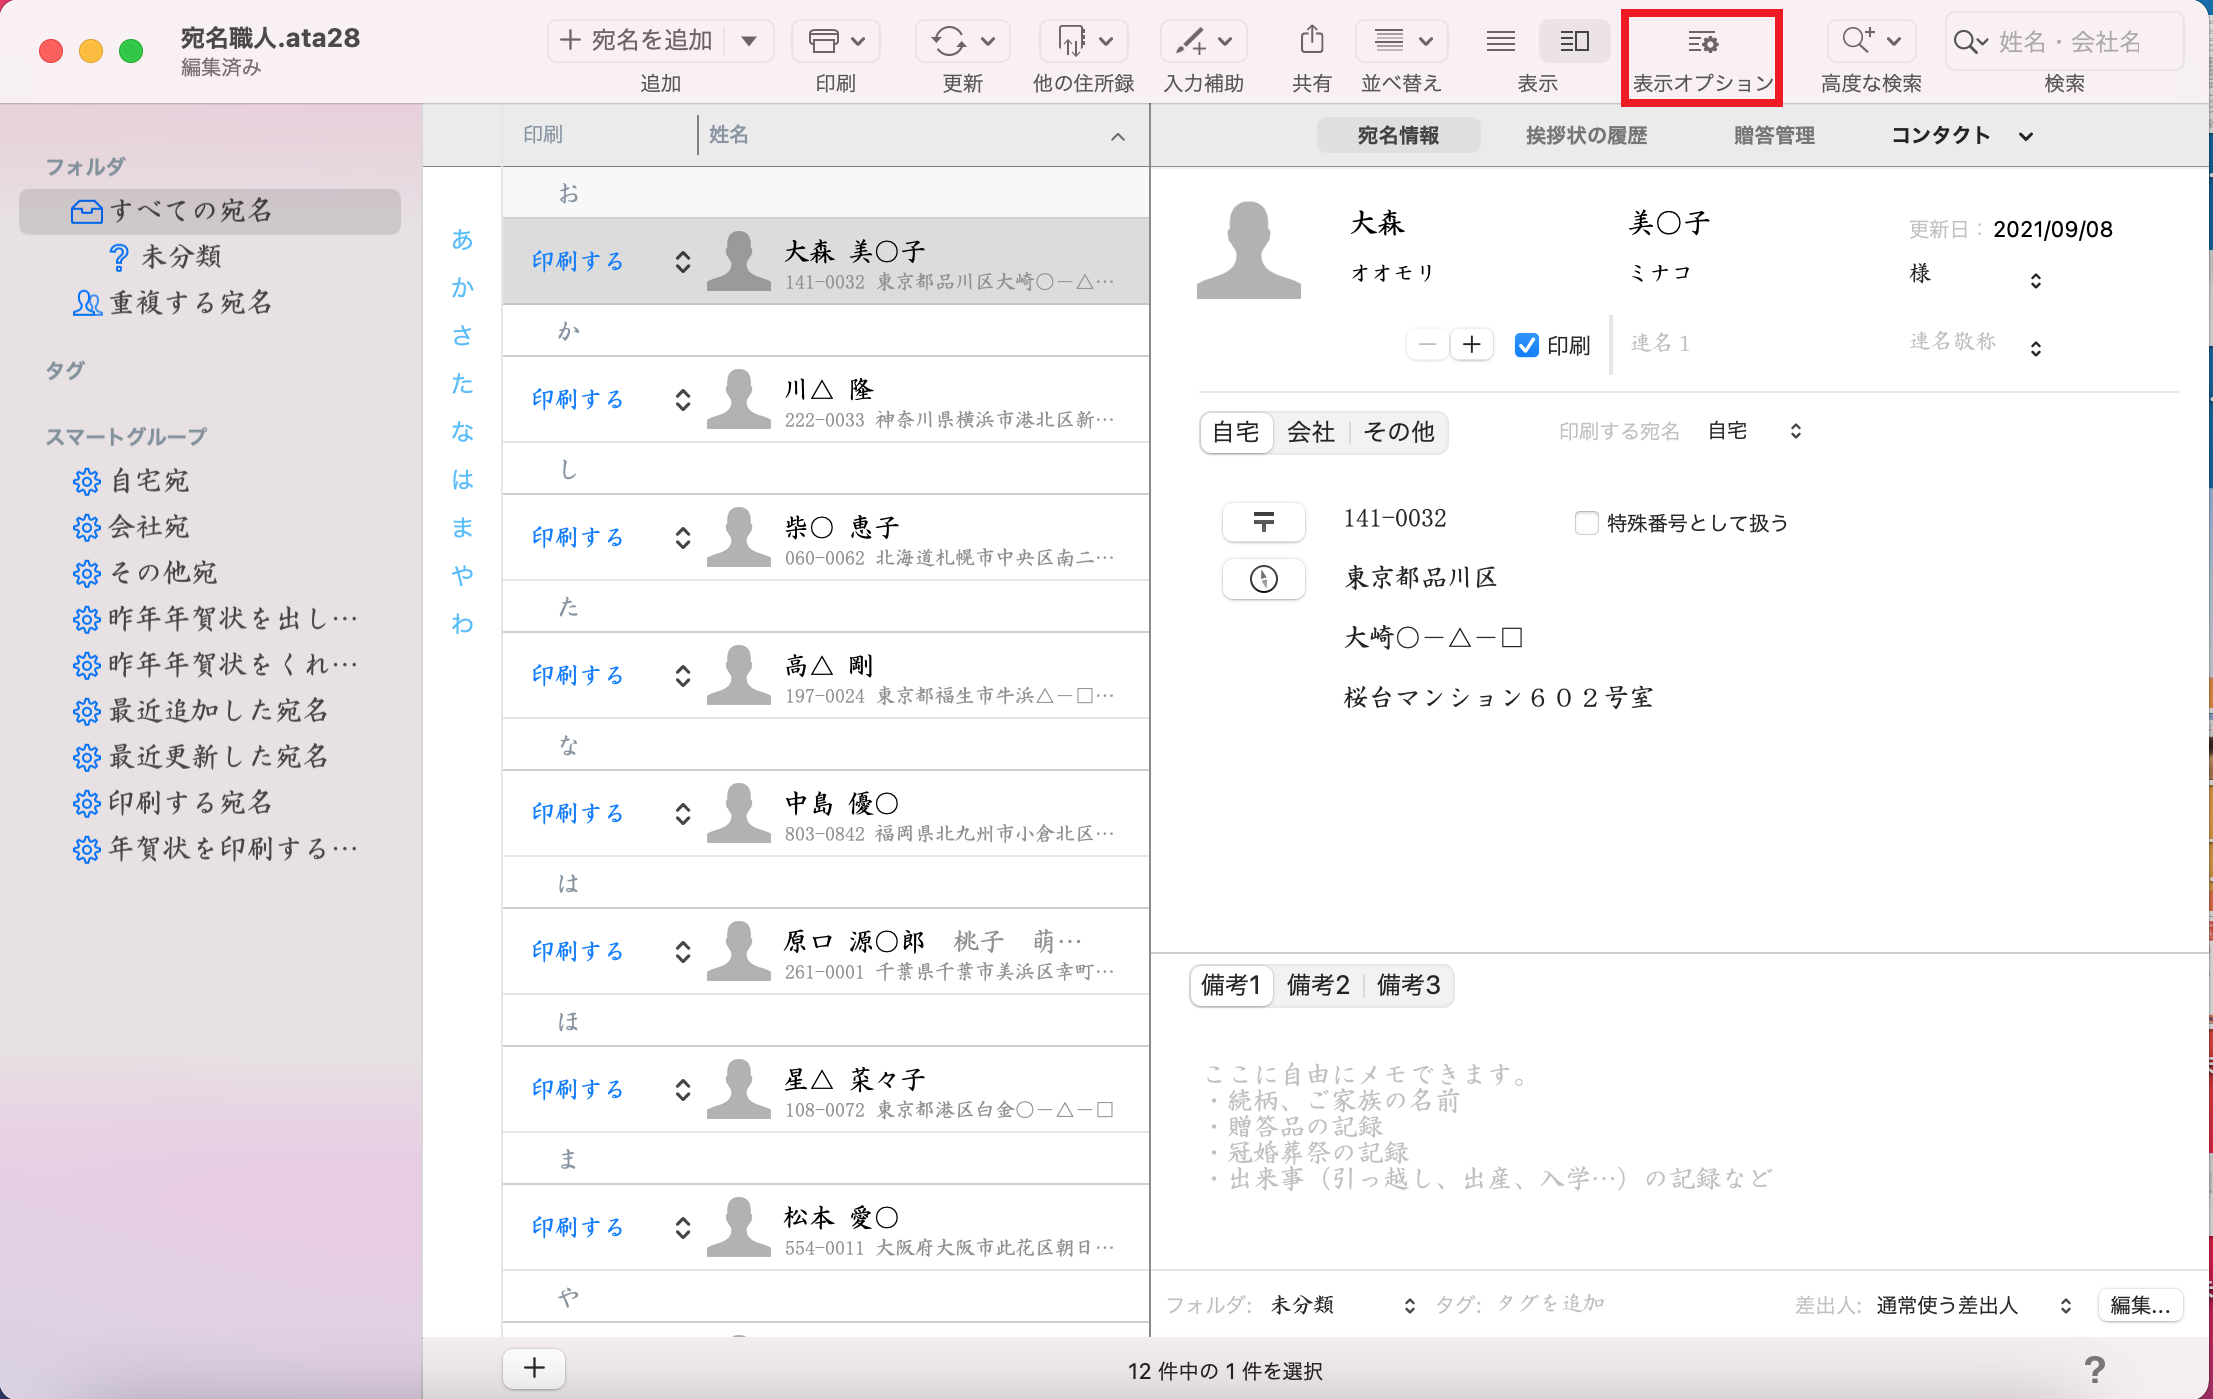Toggle 印刷する for 松本 愛〇
The width and height of the screenshot is (2213, 1399).
[578, 1227]
